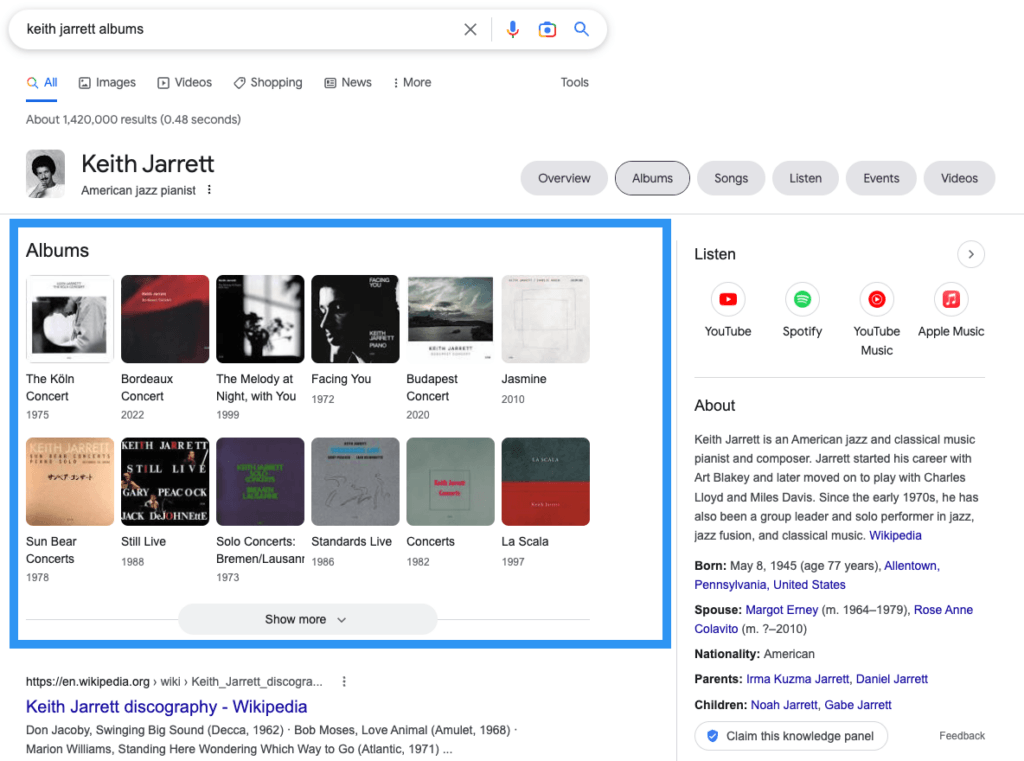Follow the Wikipedia link in About text
Viewport: 1024px width, 761px height.
click(895, 536)
